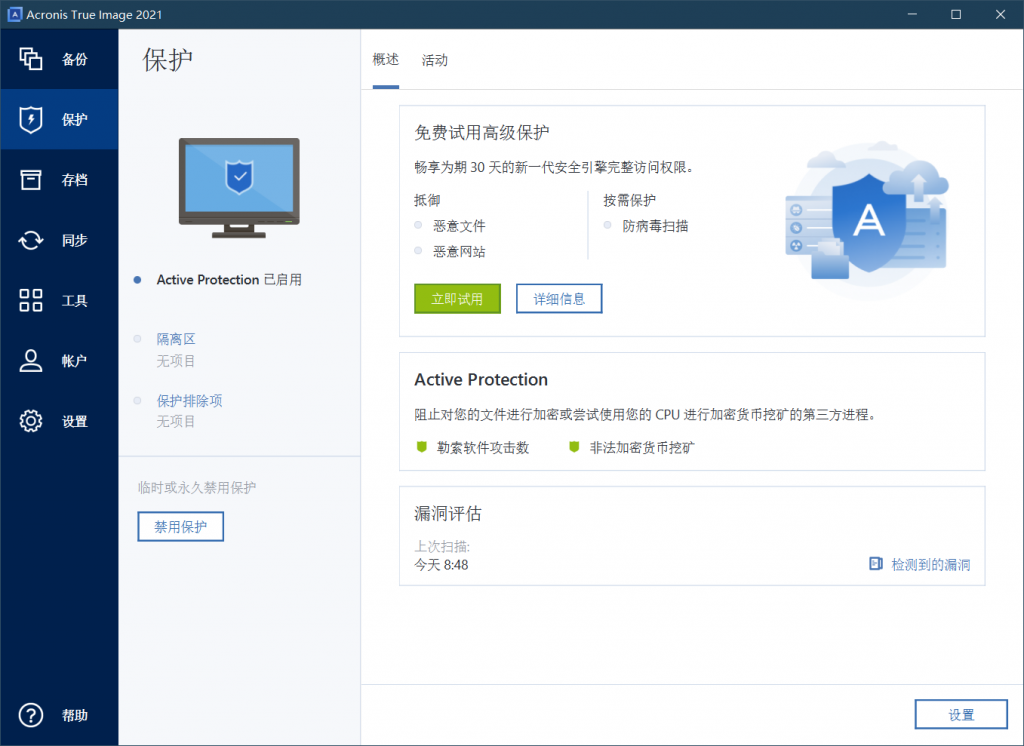Click the 帮助 sidebar label
This screenshot has width=1024, height=746.
[x=74, y=715]
